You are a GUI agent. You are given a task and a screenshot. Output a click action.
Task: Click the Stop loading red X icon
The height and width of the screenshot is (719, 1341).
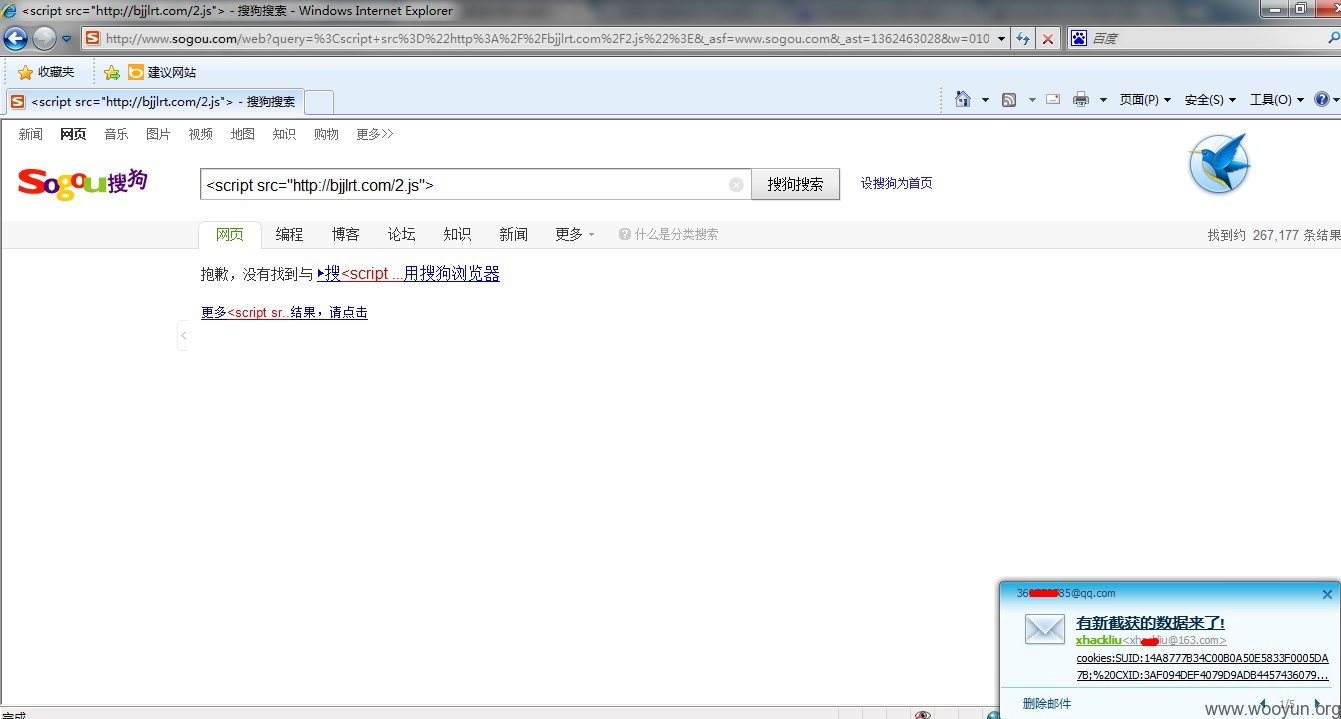(x=1047, y=39)
